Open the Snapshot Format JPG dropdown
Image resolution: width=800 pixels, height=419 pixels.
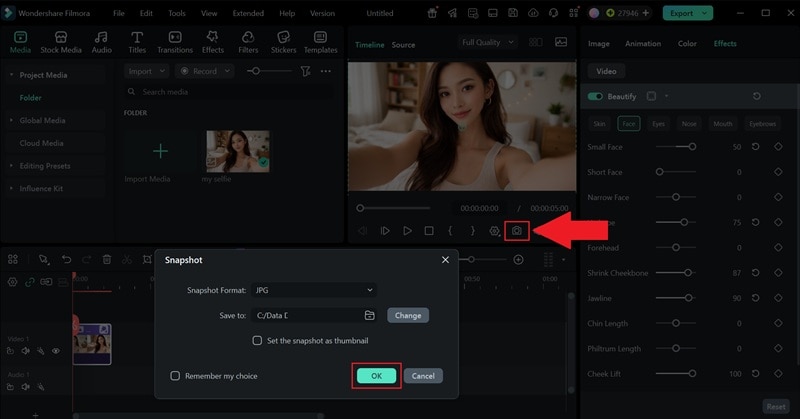tap(314, 290)
